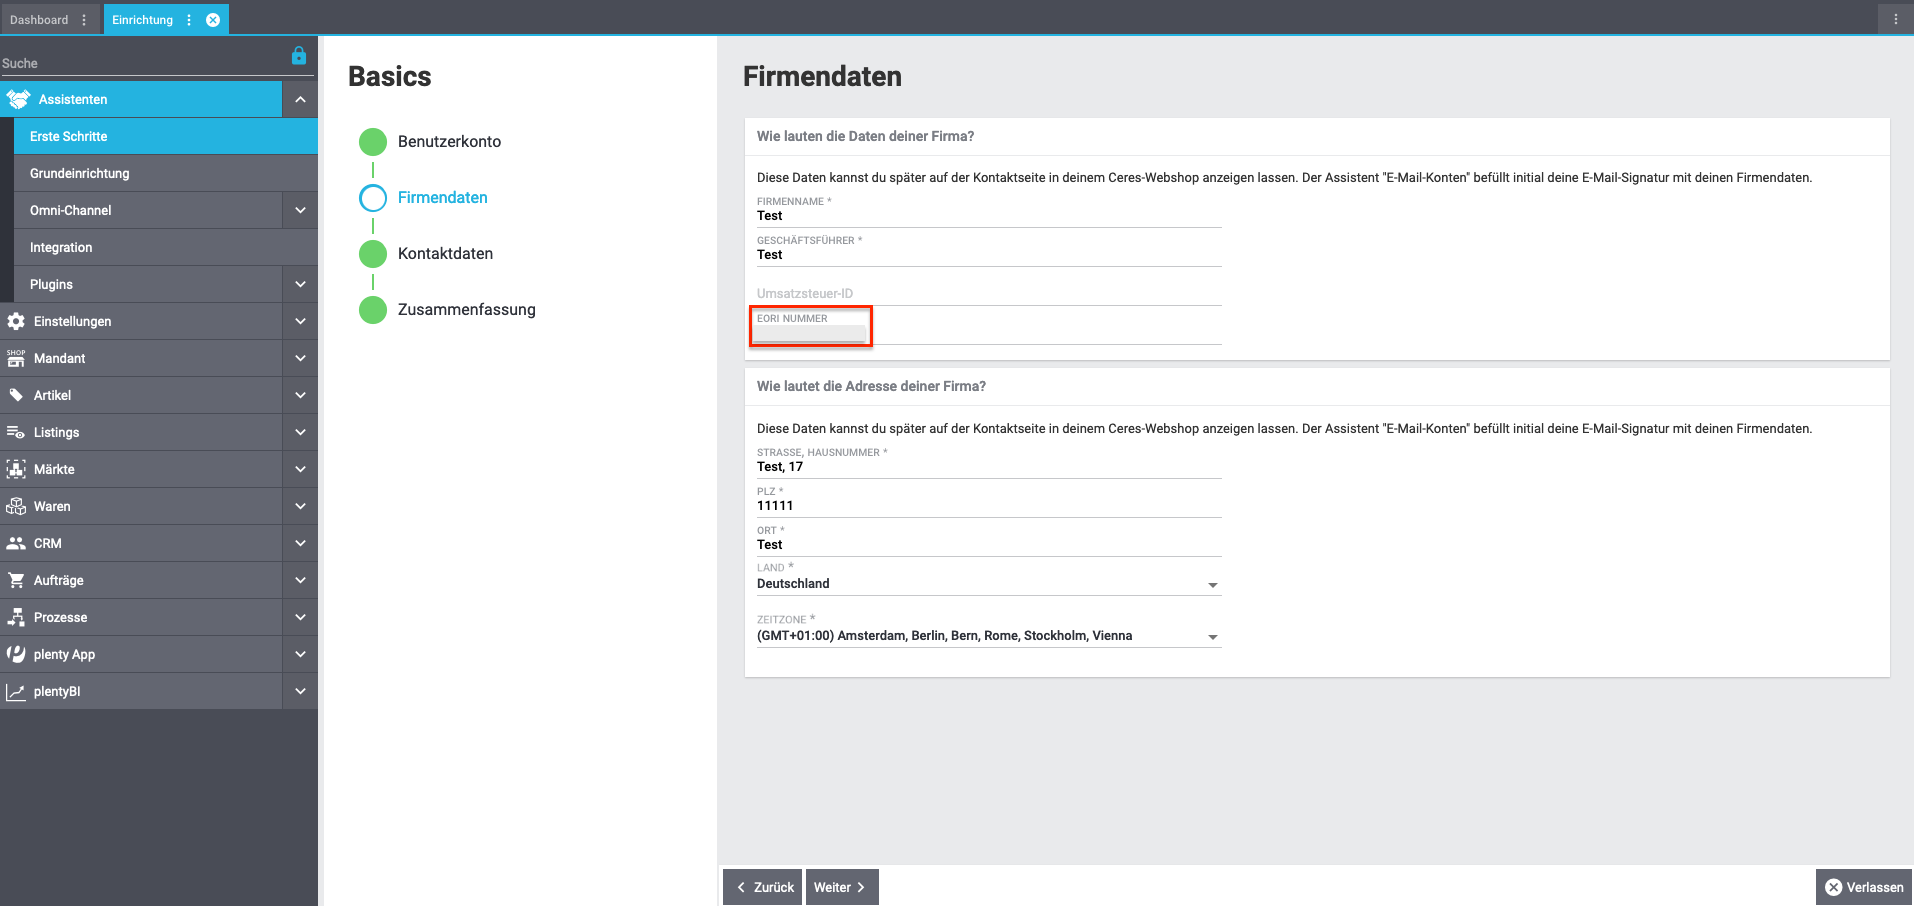Image resolution: width=1914 pixels, height=906 pixels.
Task: Select the Benutzerkonto step circle
Action: pos(373,142)
